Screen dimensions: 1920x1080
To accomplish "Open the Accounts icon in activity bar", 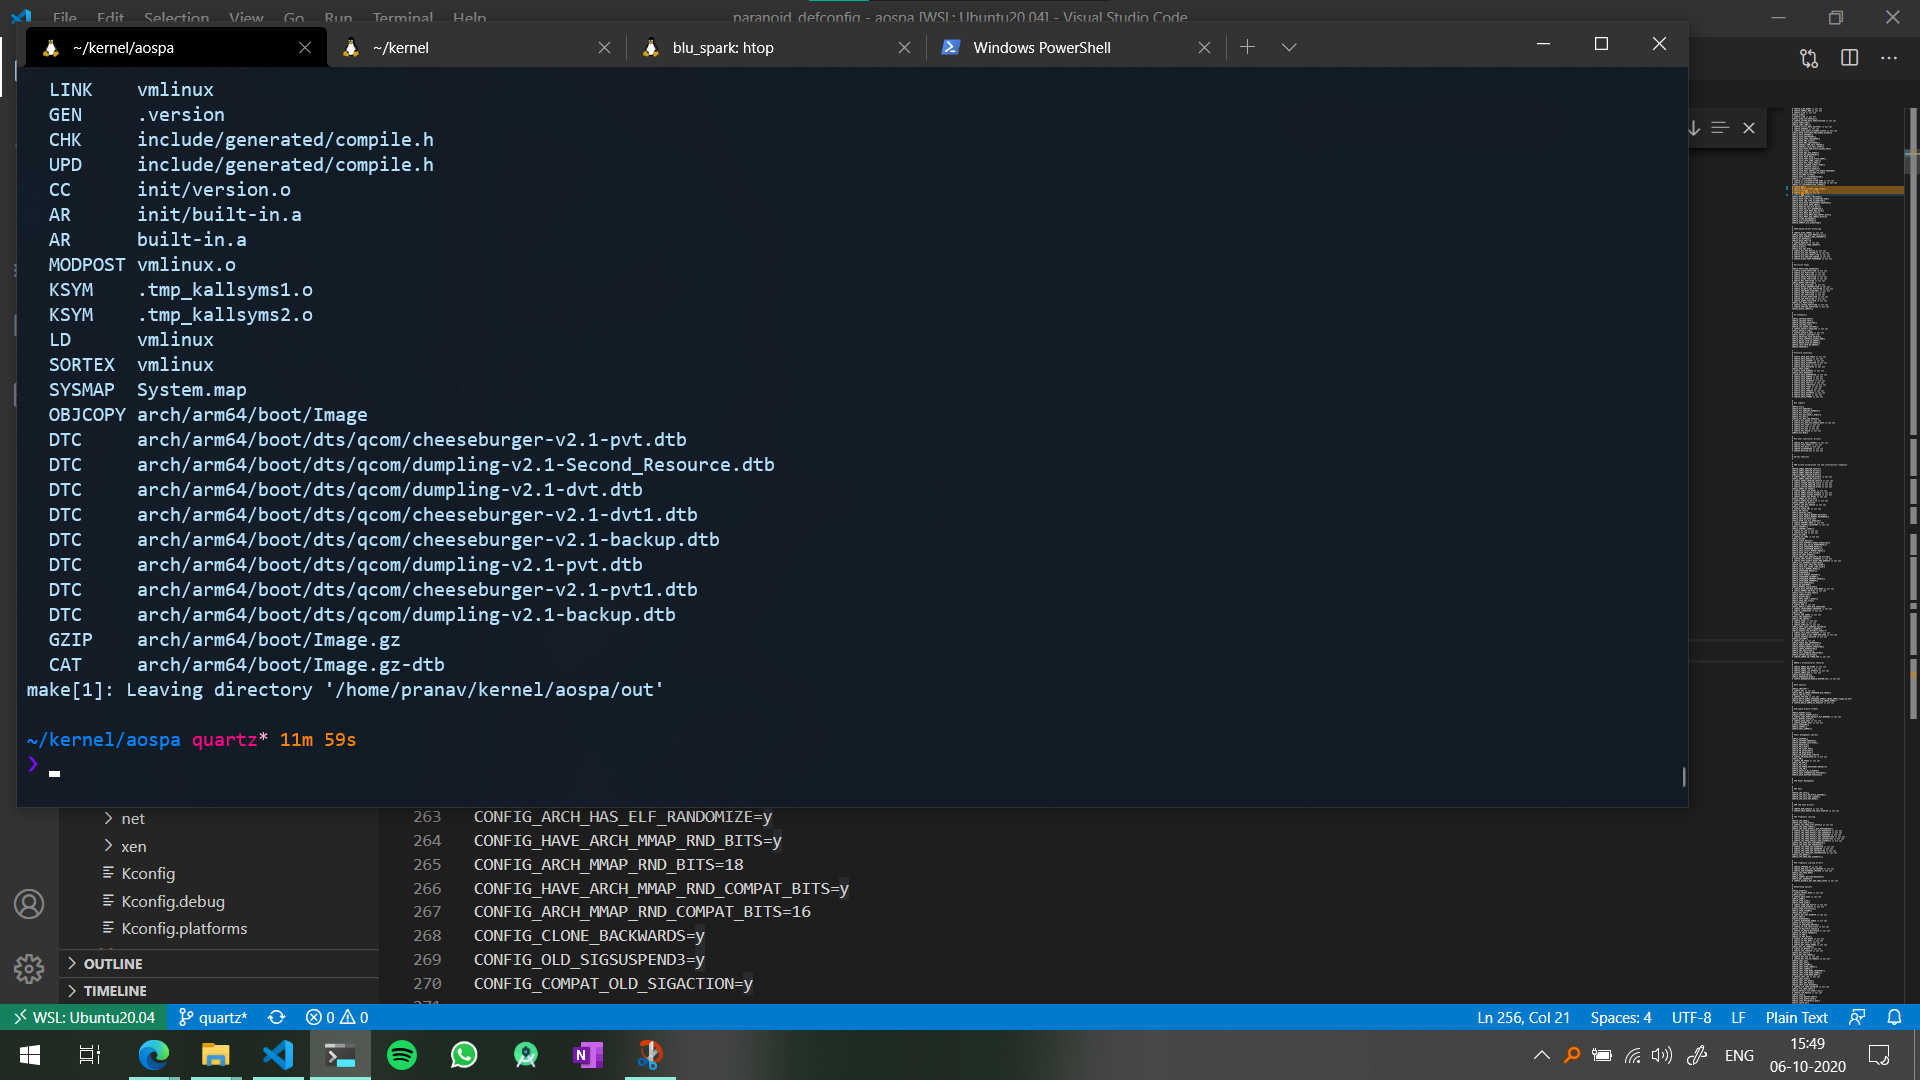I will click(x=29, y=904).
